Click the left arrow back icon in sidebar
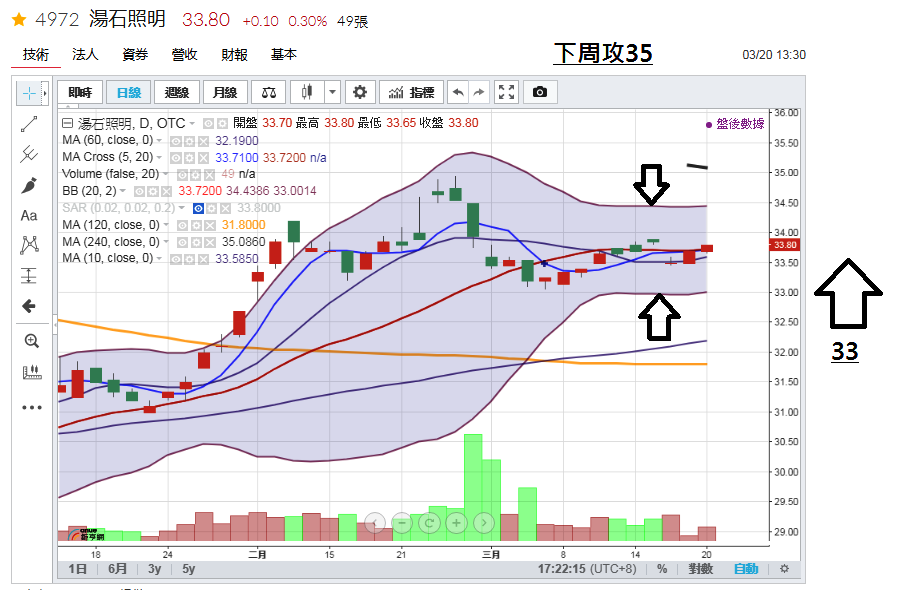This screenshot has width=900, height=600. click(29, 306)
